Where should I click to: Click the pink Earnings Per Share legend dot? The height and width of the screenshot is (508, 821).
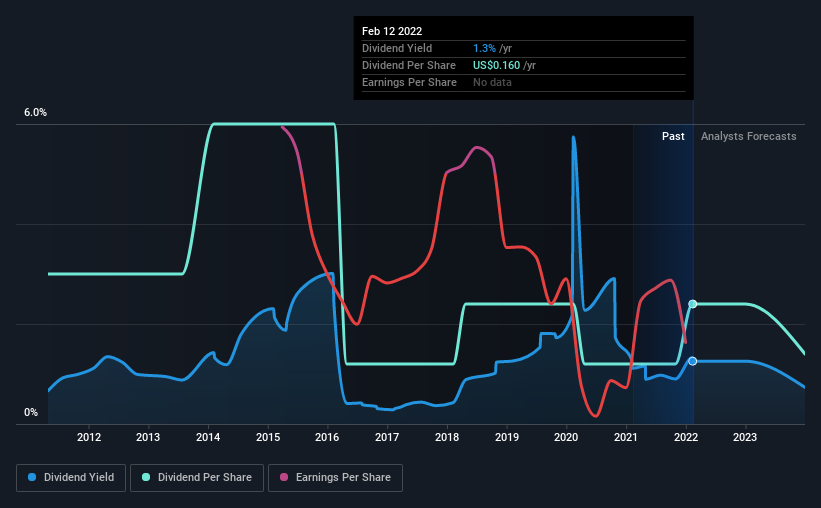[x=284, y=477]
